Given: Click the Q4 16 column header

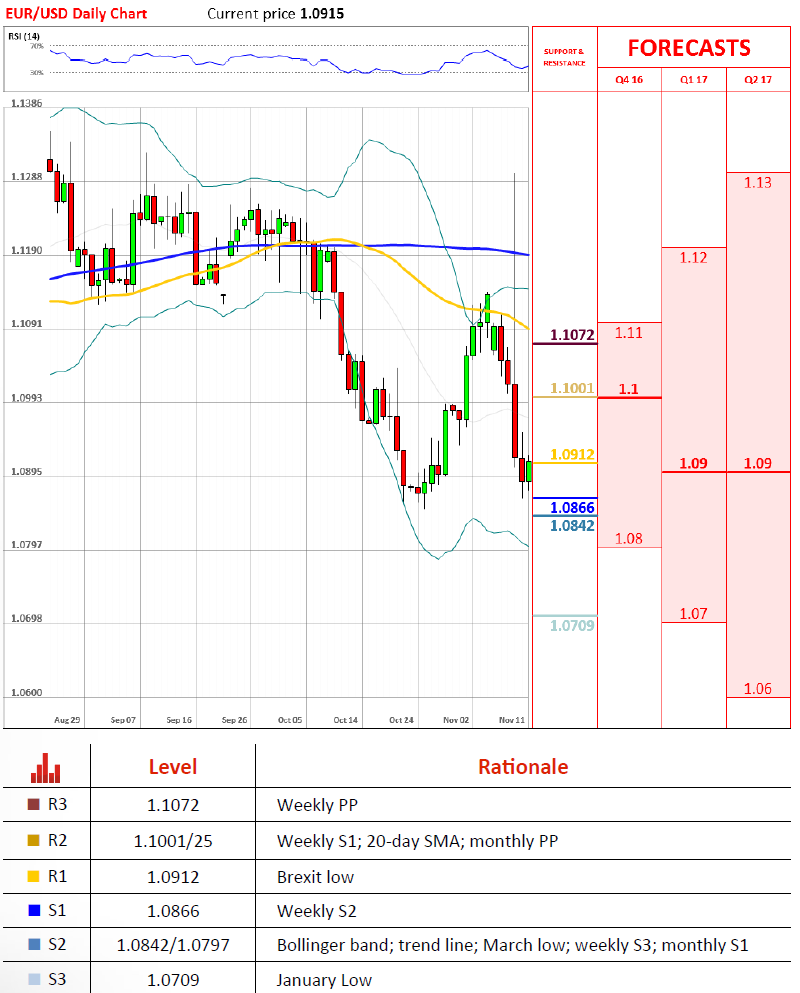Looking at the screenshot, I should click(629, 80).
